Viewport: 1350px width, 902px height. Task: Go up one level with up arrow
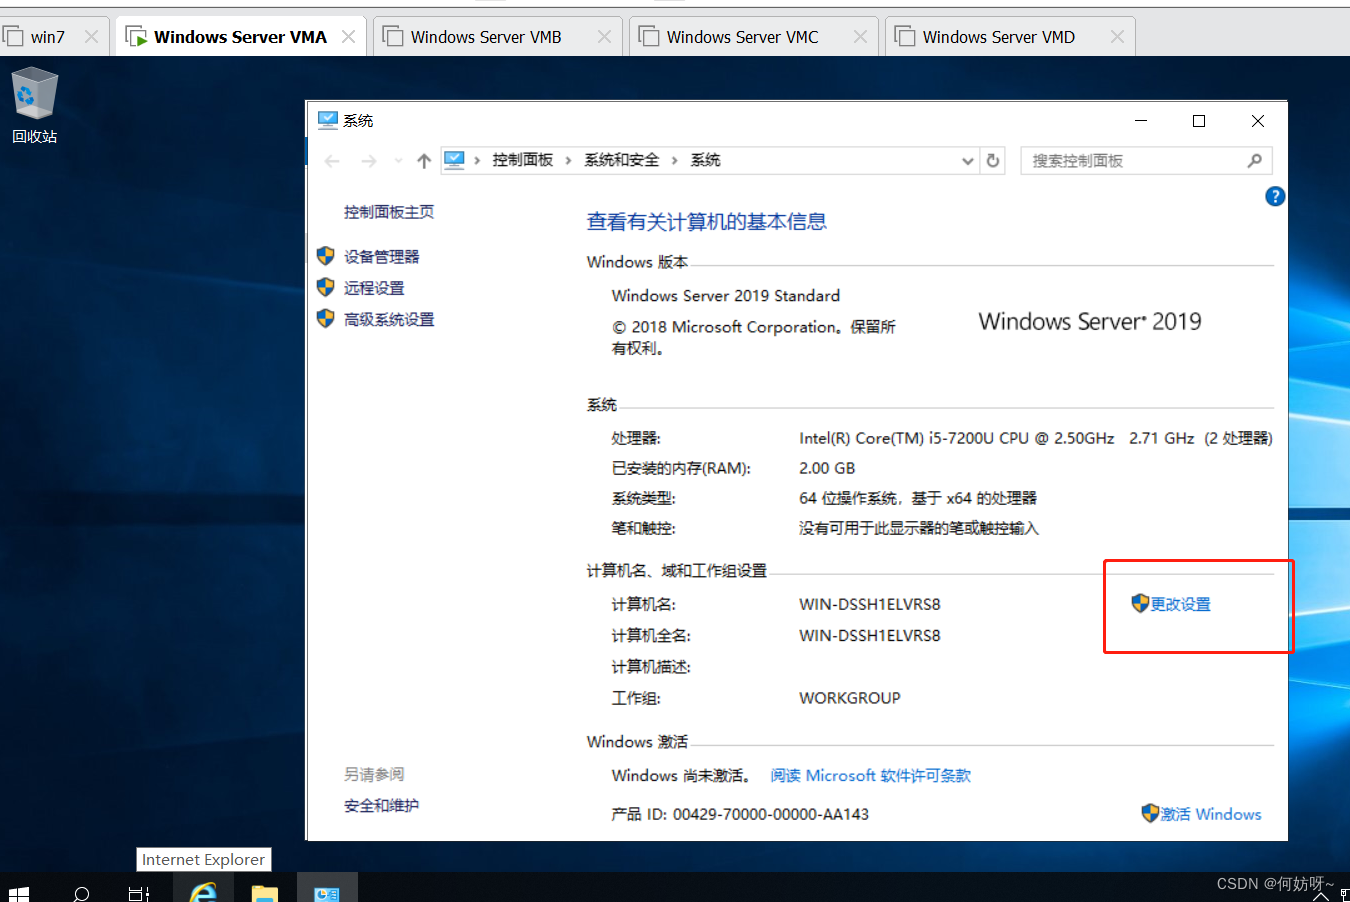[424, 161]
